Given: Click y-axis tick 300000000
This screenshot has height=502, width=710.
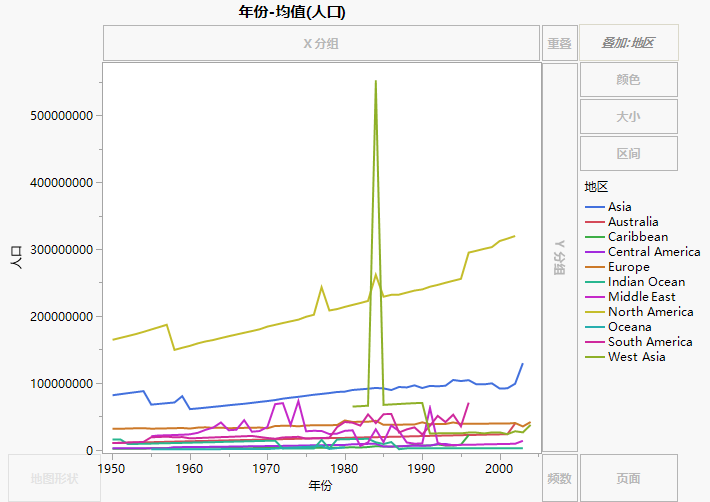Looking at the screenshot, I should tap(62, 250).
